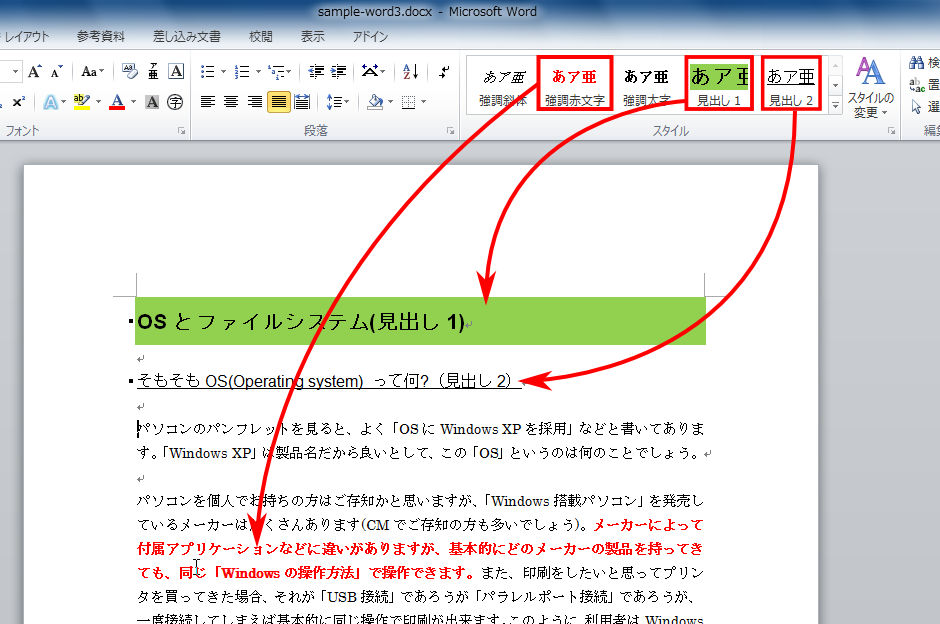This screenshot has height=624, width=940.
Task: Expand the highlight color dropdown arrow
Action: pos(98,102)
